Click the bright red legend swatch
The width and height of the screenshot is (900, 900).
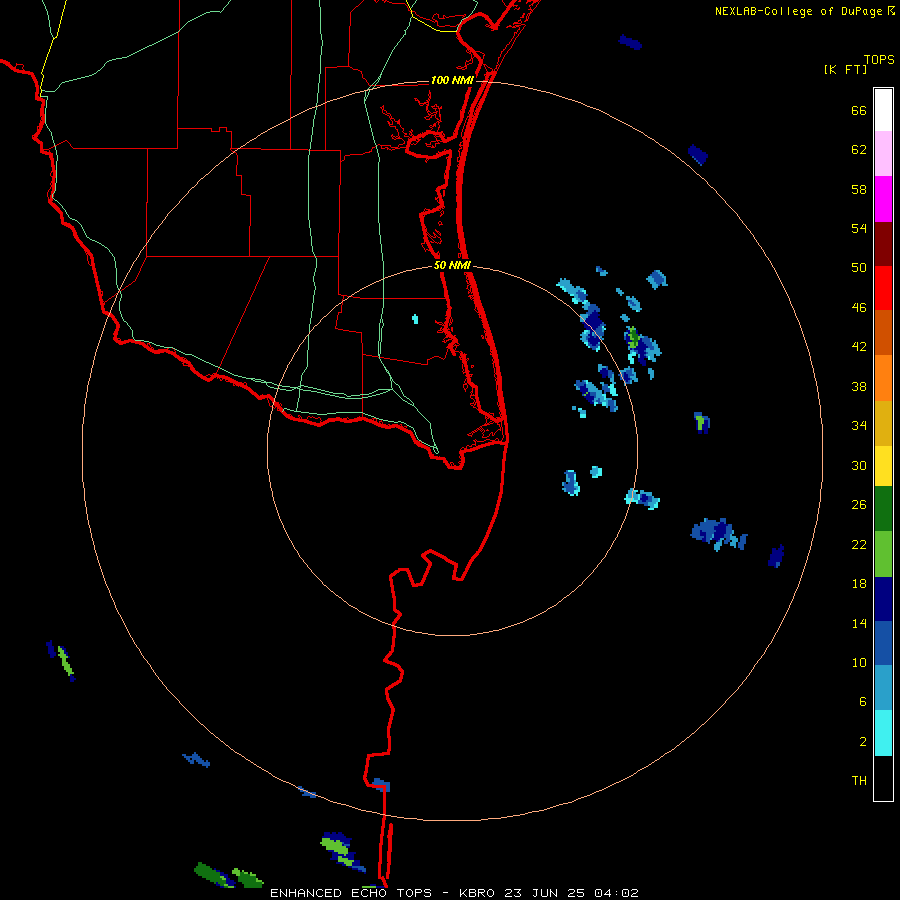coord(883,288)
